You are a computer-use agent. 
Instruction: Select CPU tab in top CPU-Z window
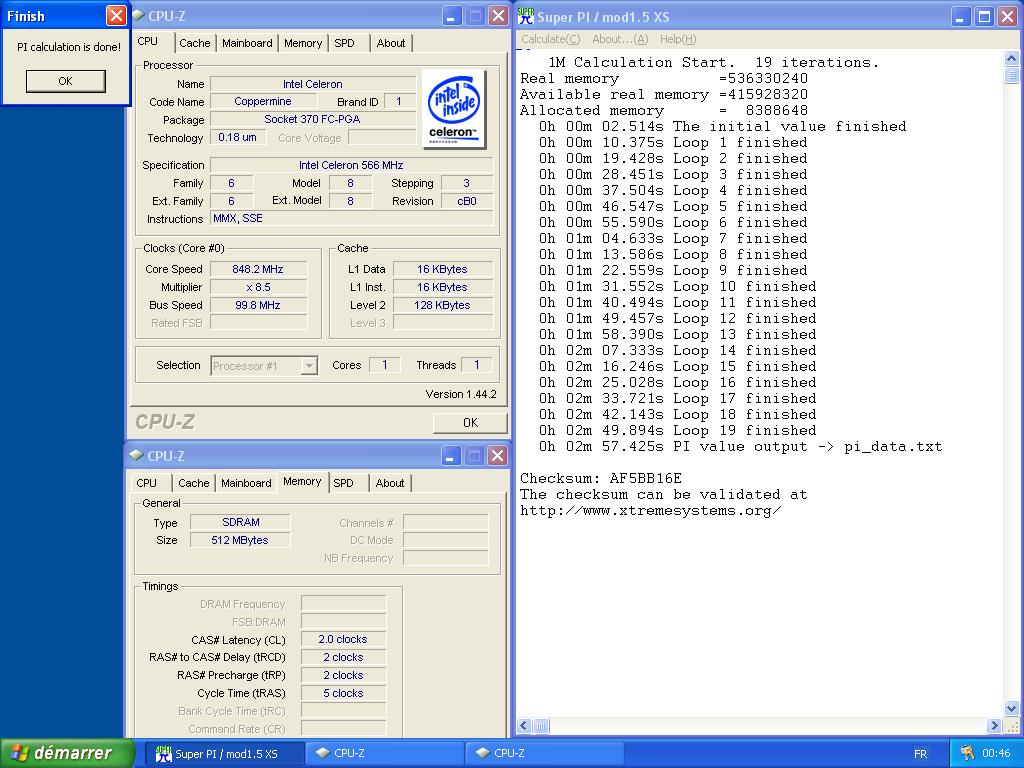(148, 41)
